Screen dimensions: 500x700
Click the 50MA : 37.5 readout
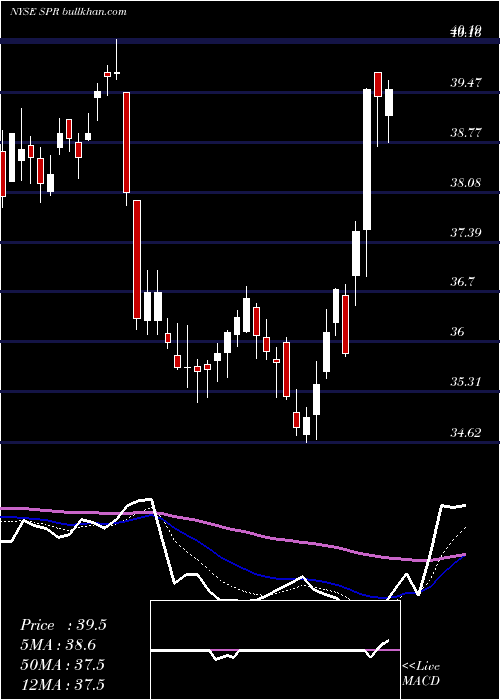[x=62, y=664]
